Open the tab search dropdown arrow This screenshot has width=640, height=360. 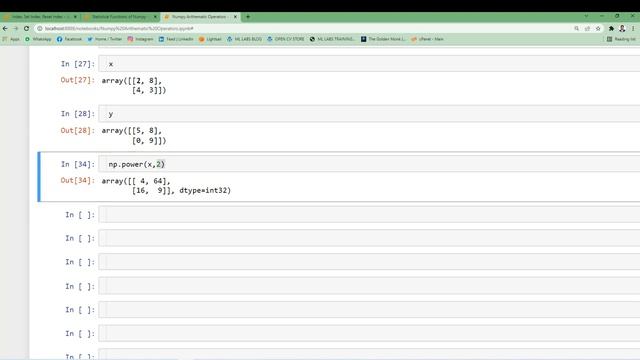[x=586, y=16]
